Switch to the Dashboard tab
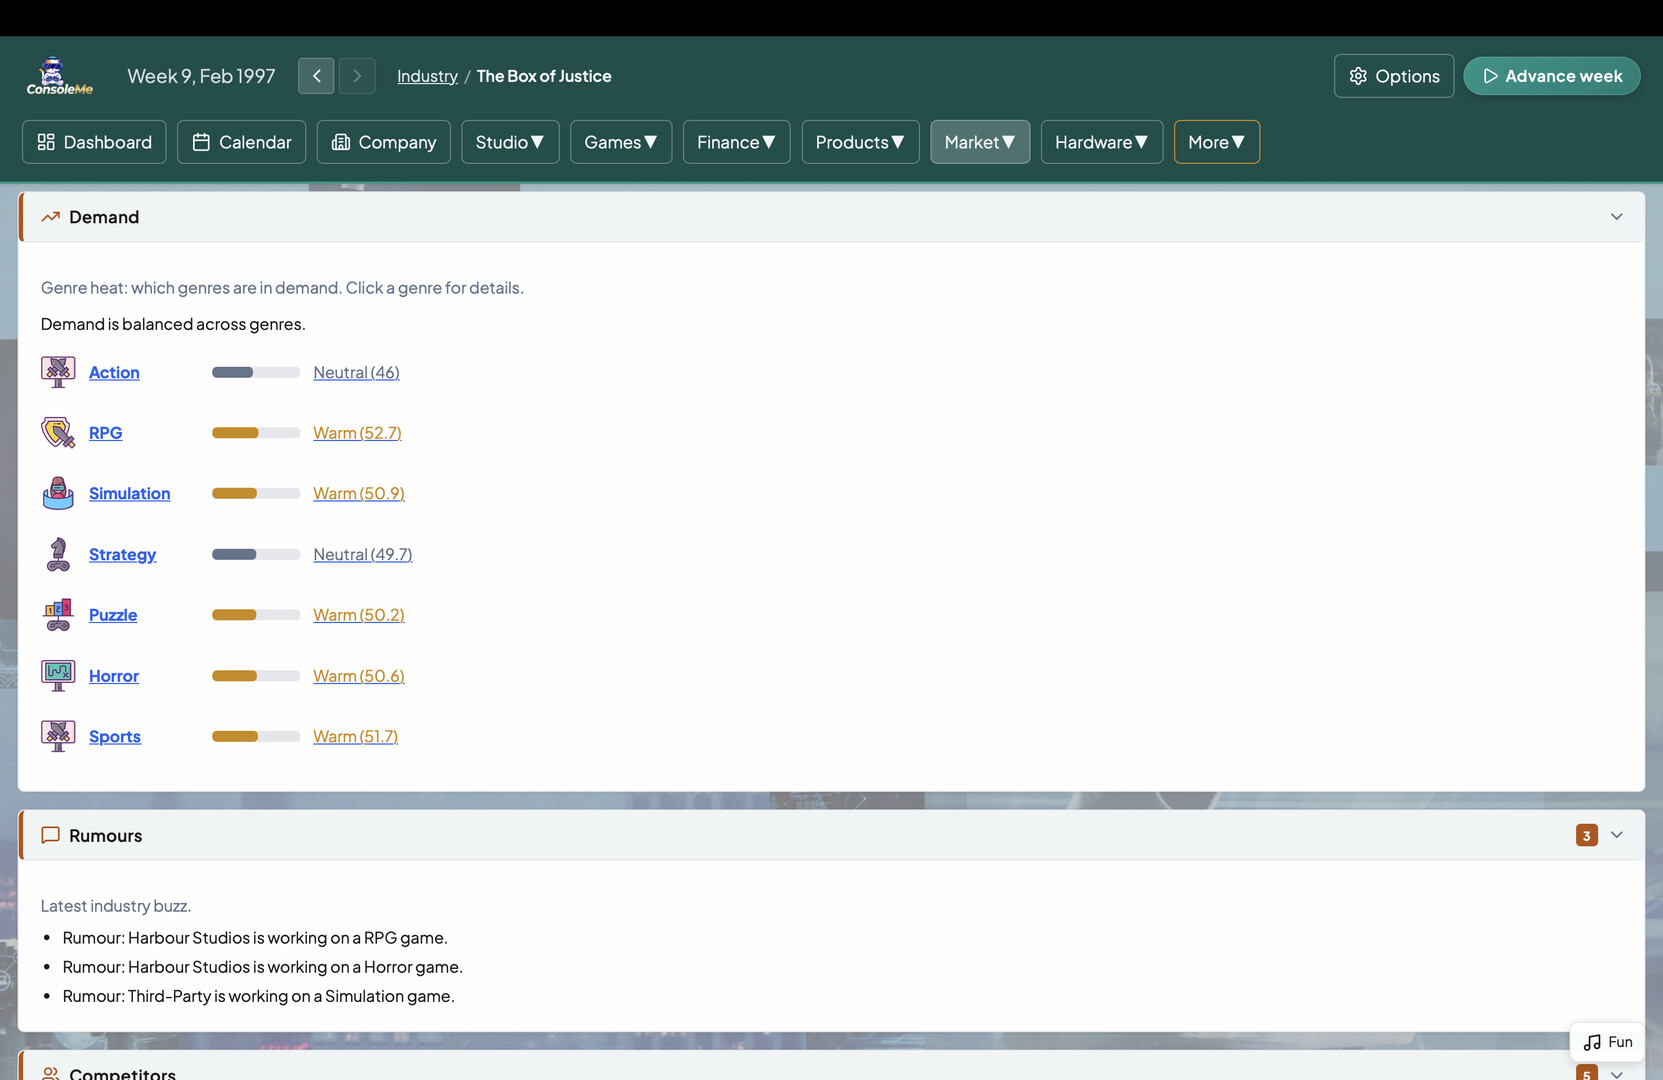The height and width of the screenshot is (1080, 1663). [x=93, y=142]
